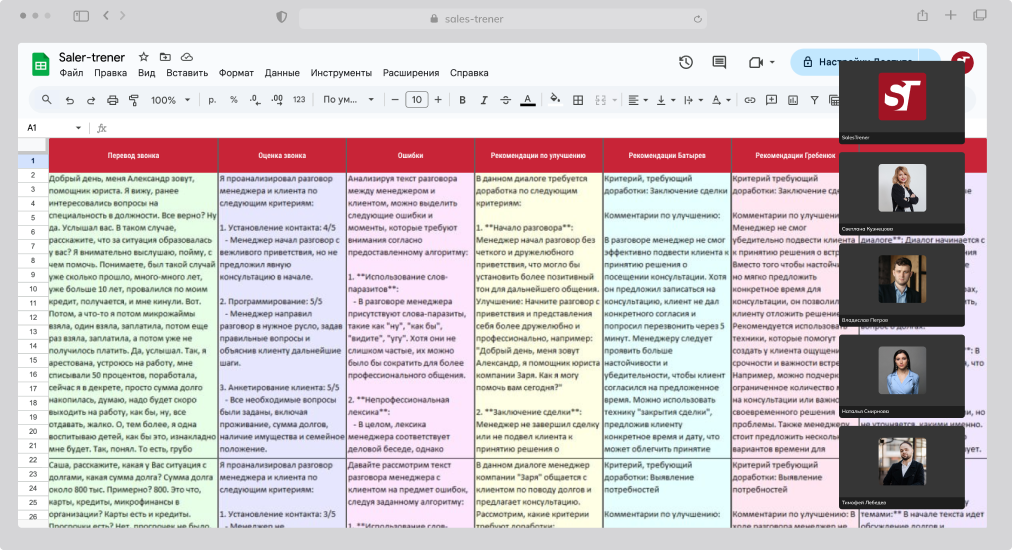Open the Данные menu
The height and width of the screenshot is (550, 1012).
pyautogui.click(x=282, y=73)
